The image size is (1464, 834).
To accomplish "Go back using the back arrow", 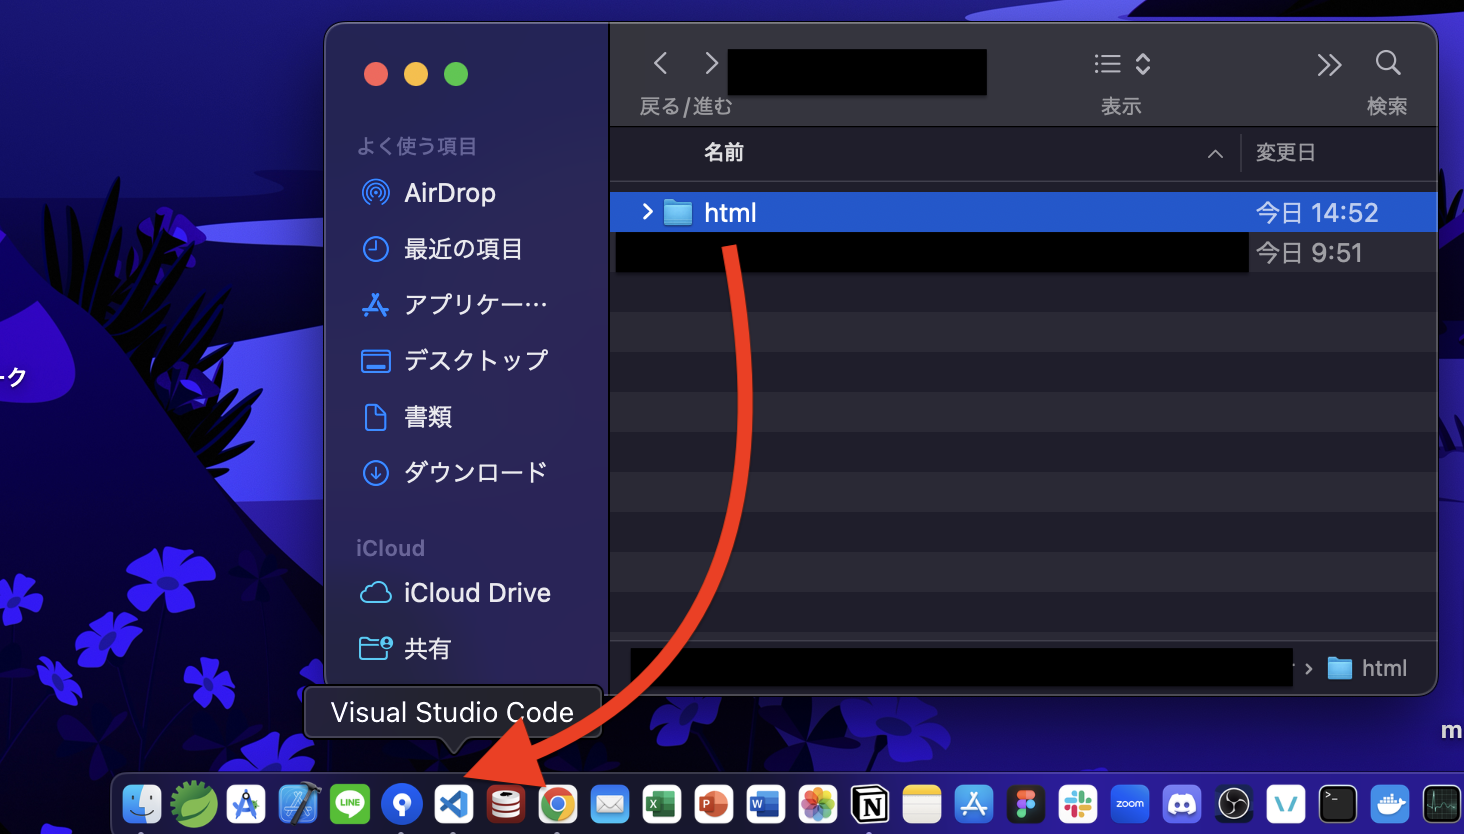I will (659, 62).
